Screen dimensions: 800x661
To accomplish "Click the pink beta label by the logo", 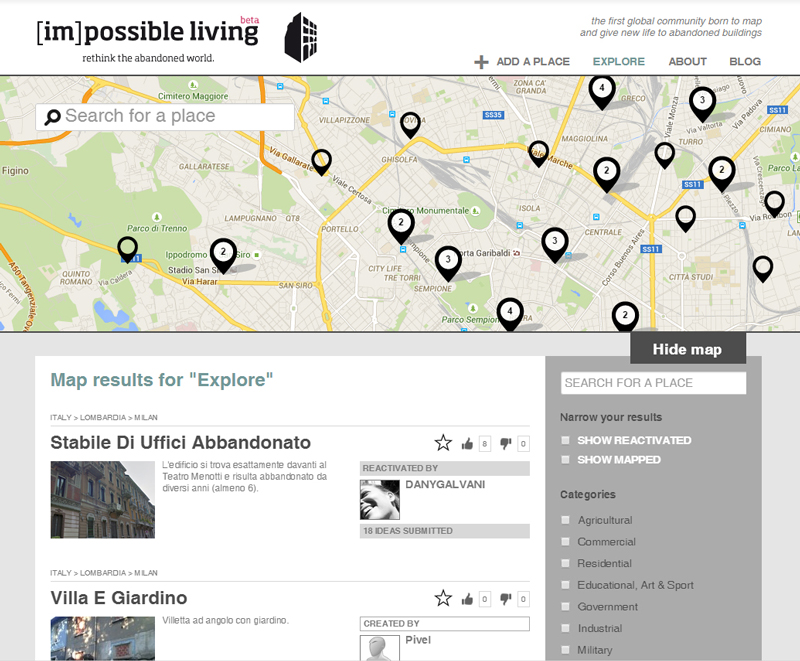I will tap(249, 20).
